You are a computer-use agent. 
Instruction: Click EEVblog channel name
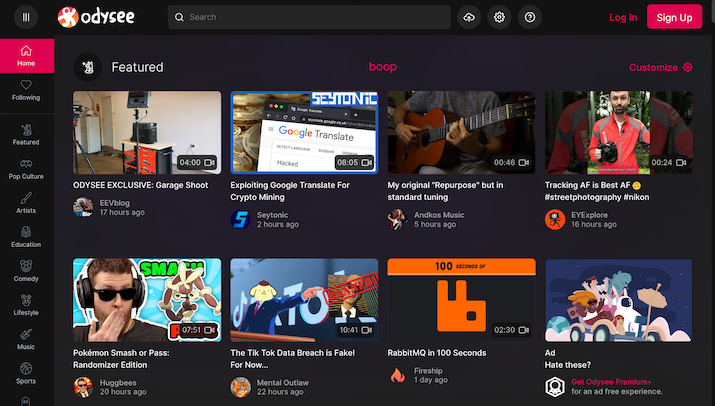tap(114, 203)
